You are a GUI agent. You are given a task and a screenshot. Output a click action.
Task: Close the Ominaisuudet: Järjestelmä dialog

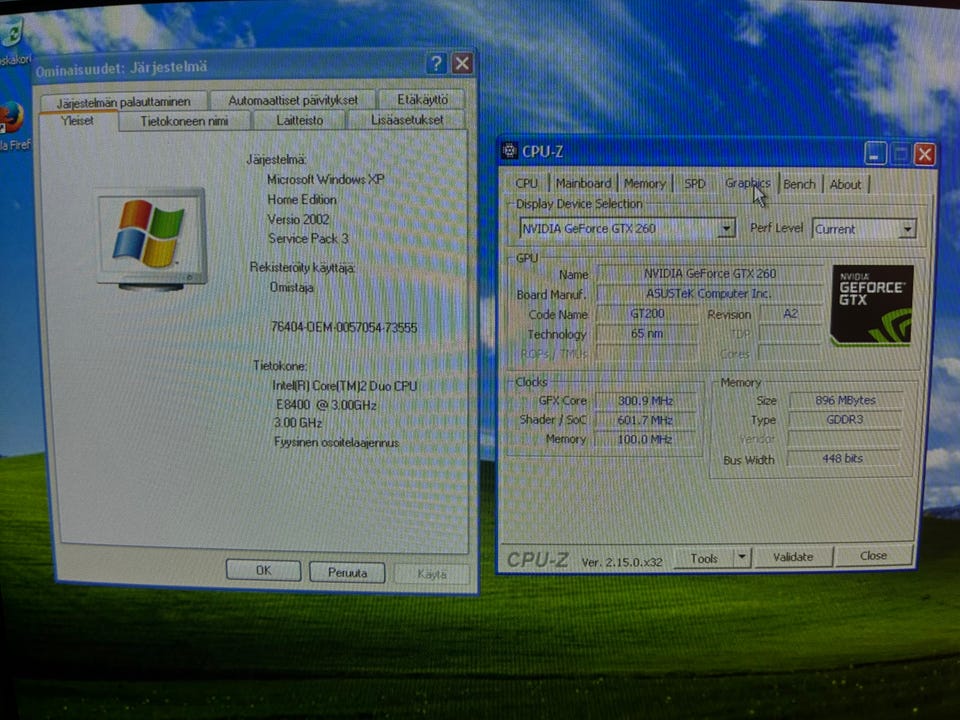click(x=462, y=62)
